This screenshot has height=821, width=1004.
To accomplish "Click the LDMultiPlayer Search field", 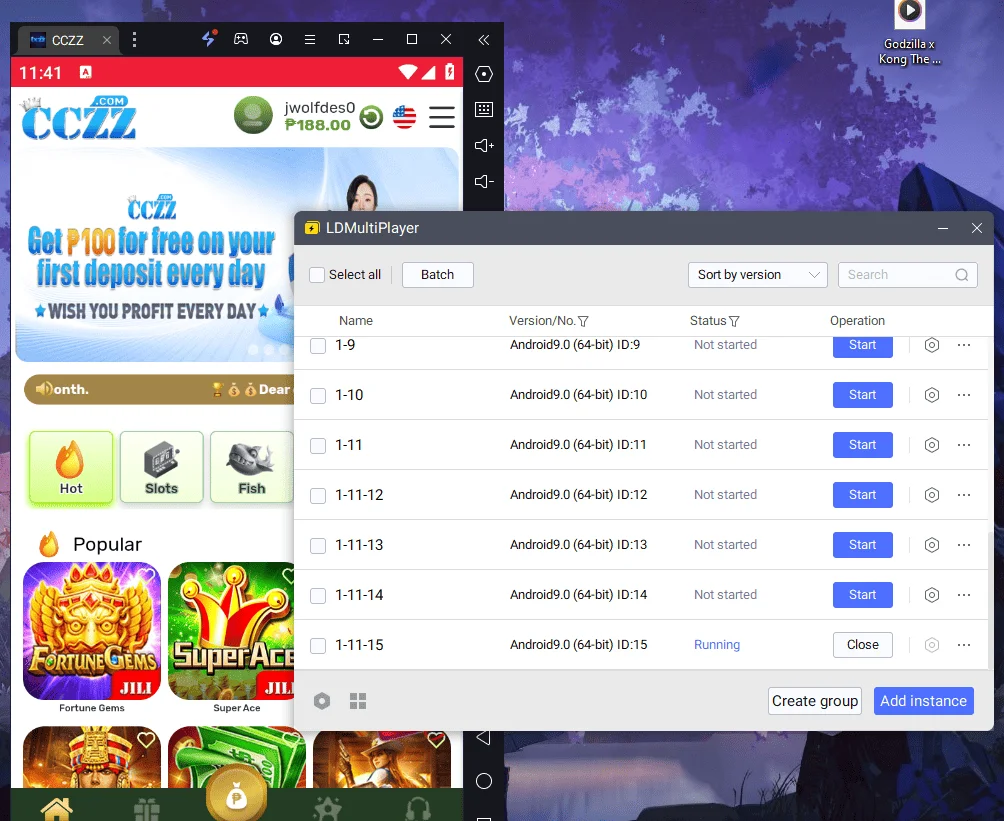I will (907, 275).
